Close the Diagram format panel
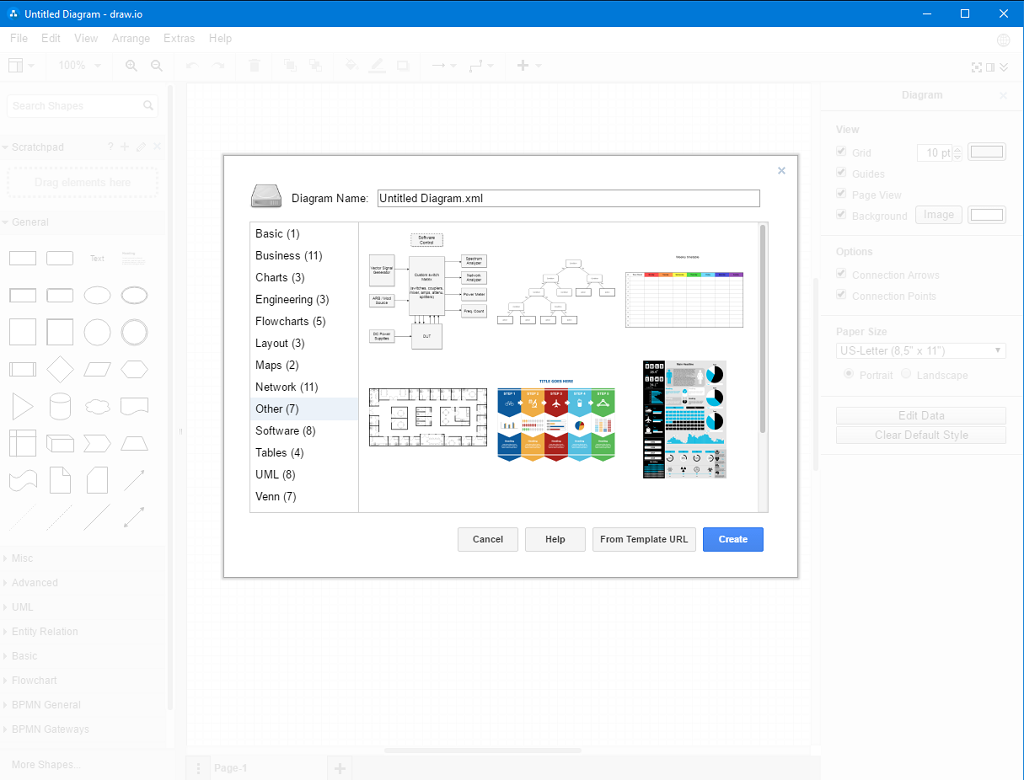Image resolution: width=1024 pixels, height=780 pixels. (1003, 95)
